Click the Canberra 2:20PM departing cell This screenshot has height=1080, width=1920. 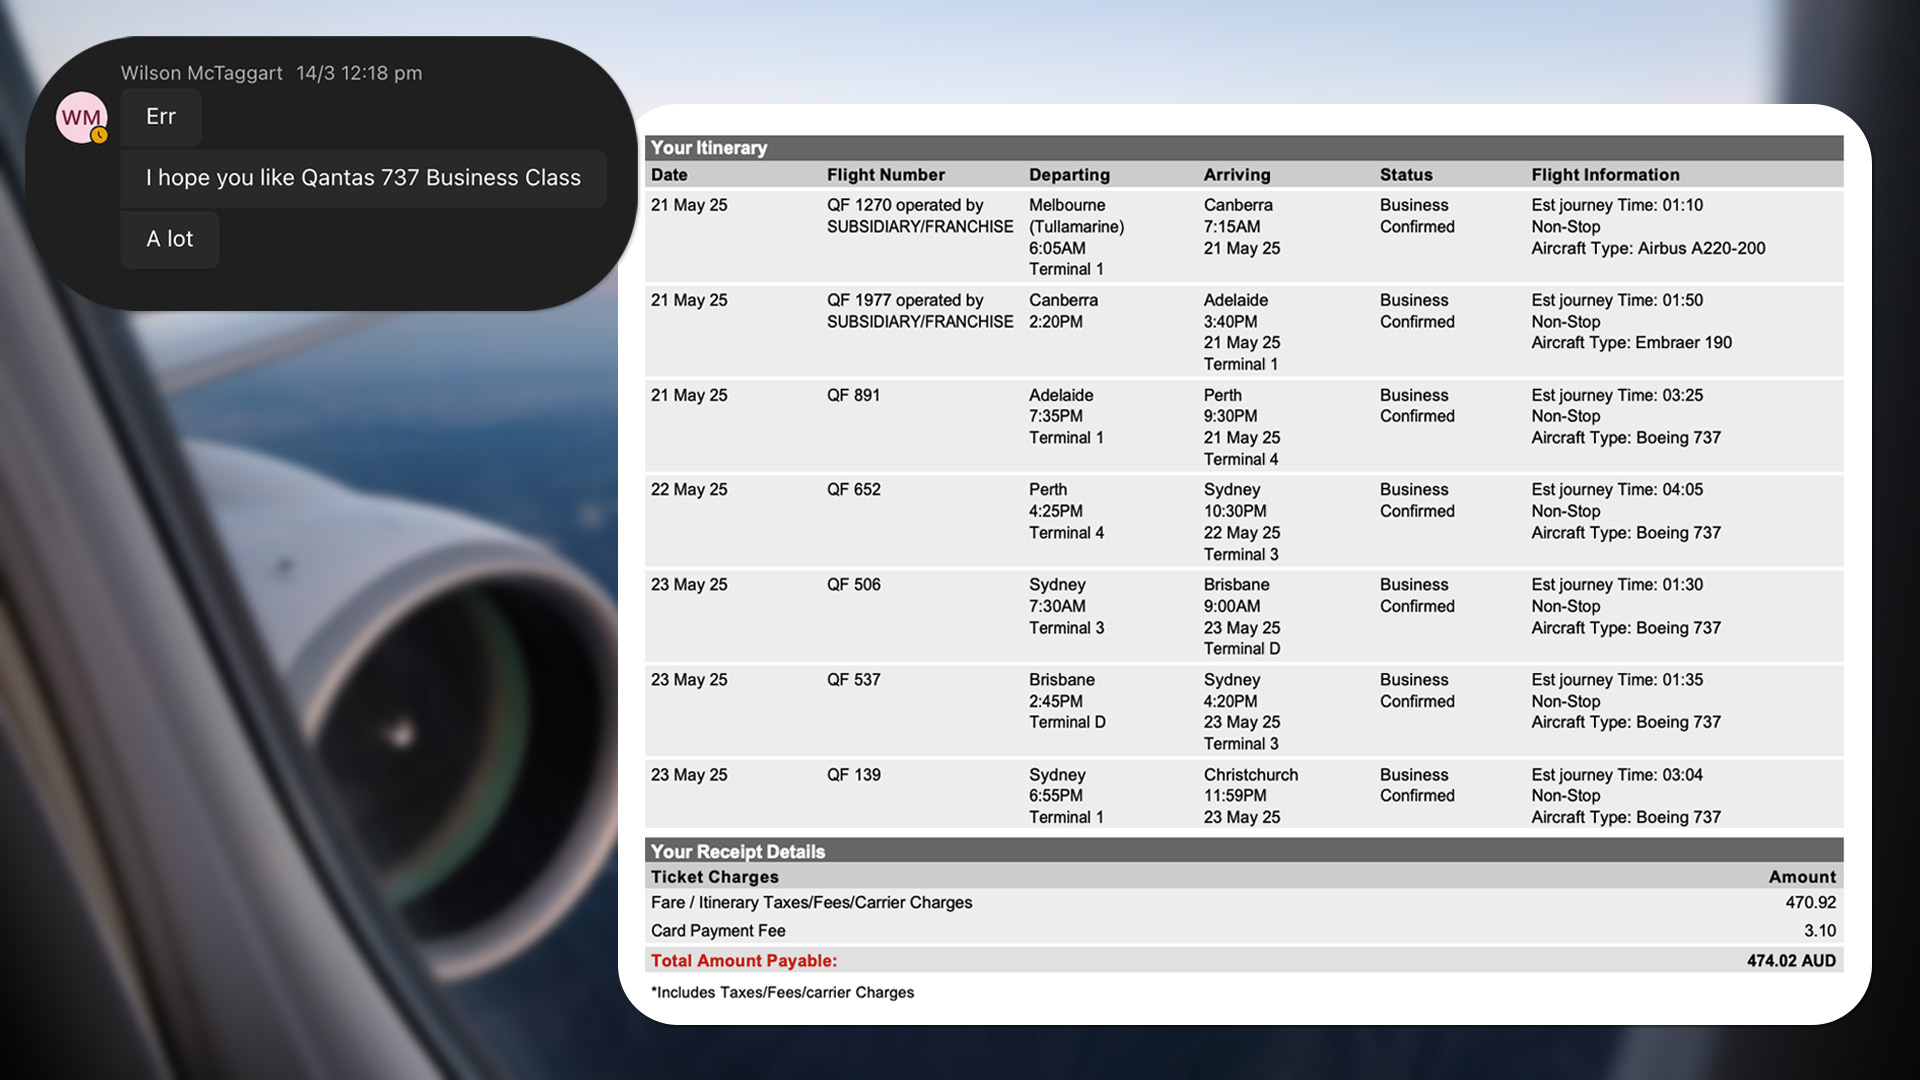(x=1063, y=311)
